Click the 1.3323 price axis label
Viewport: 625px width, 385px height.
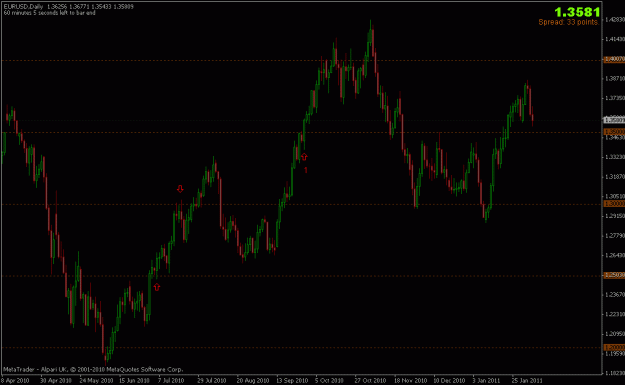click(615, 157)
